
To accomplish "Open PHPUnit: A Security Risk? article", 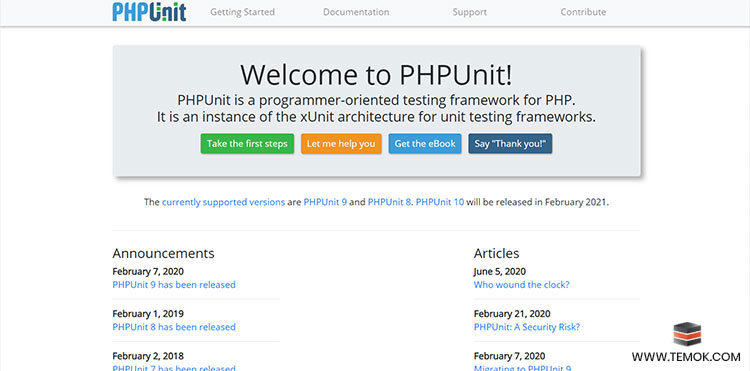I will (527, 327).
